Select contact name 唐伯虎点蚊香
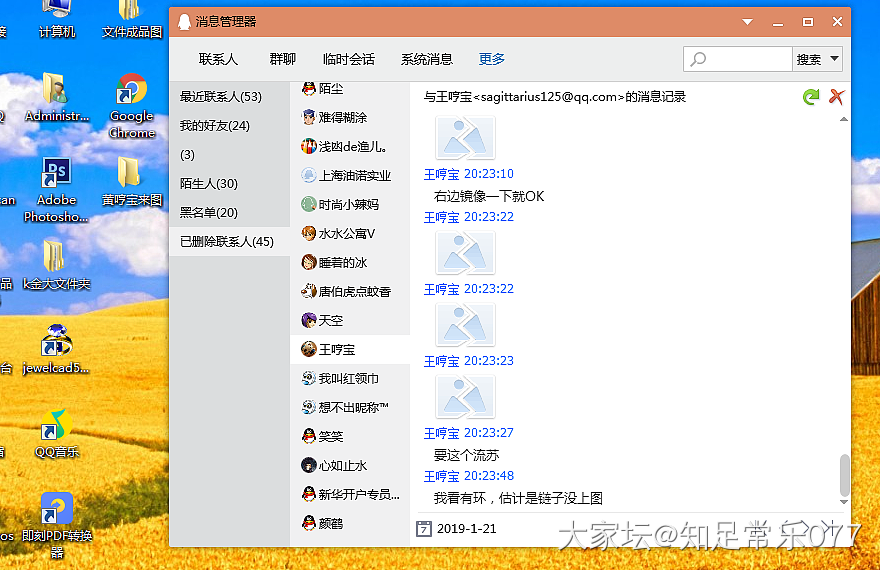Screen dimensions: 880x570 coord(355,292)
